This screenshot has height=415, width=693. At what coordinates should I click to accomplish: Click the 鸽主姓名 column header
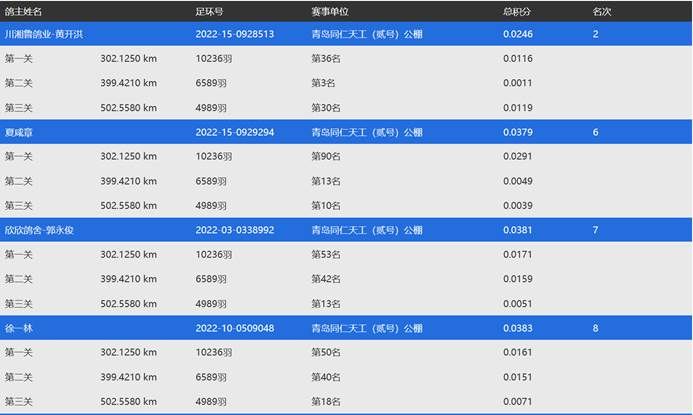click(23, 11)
